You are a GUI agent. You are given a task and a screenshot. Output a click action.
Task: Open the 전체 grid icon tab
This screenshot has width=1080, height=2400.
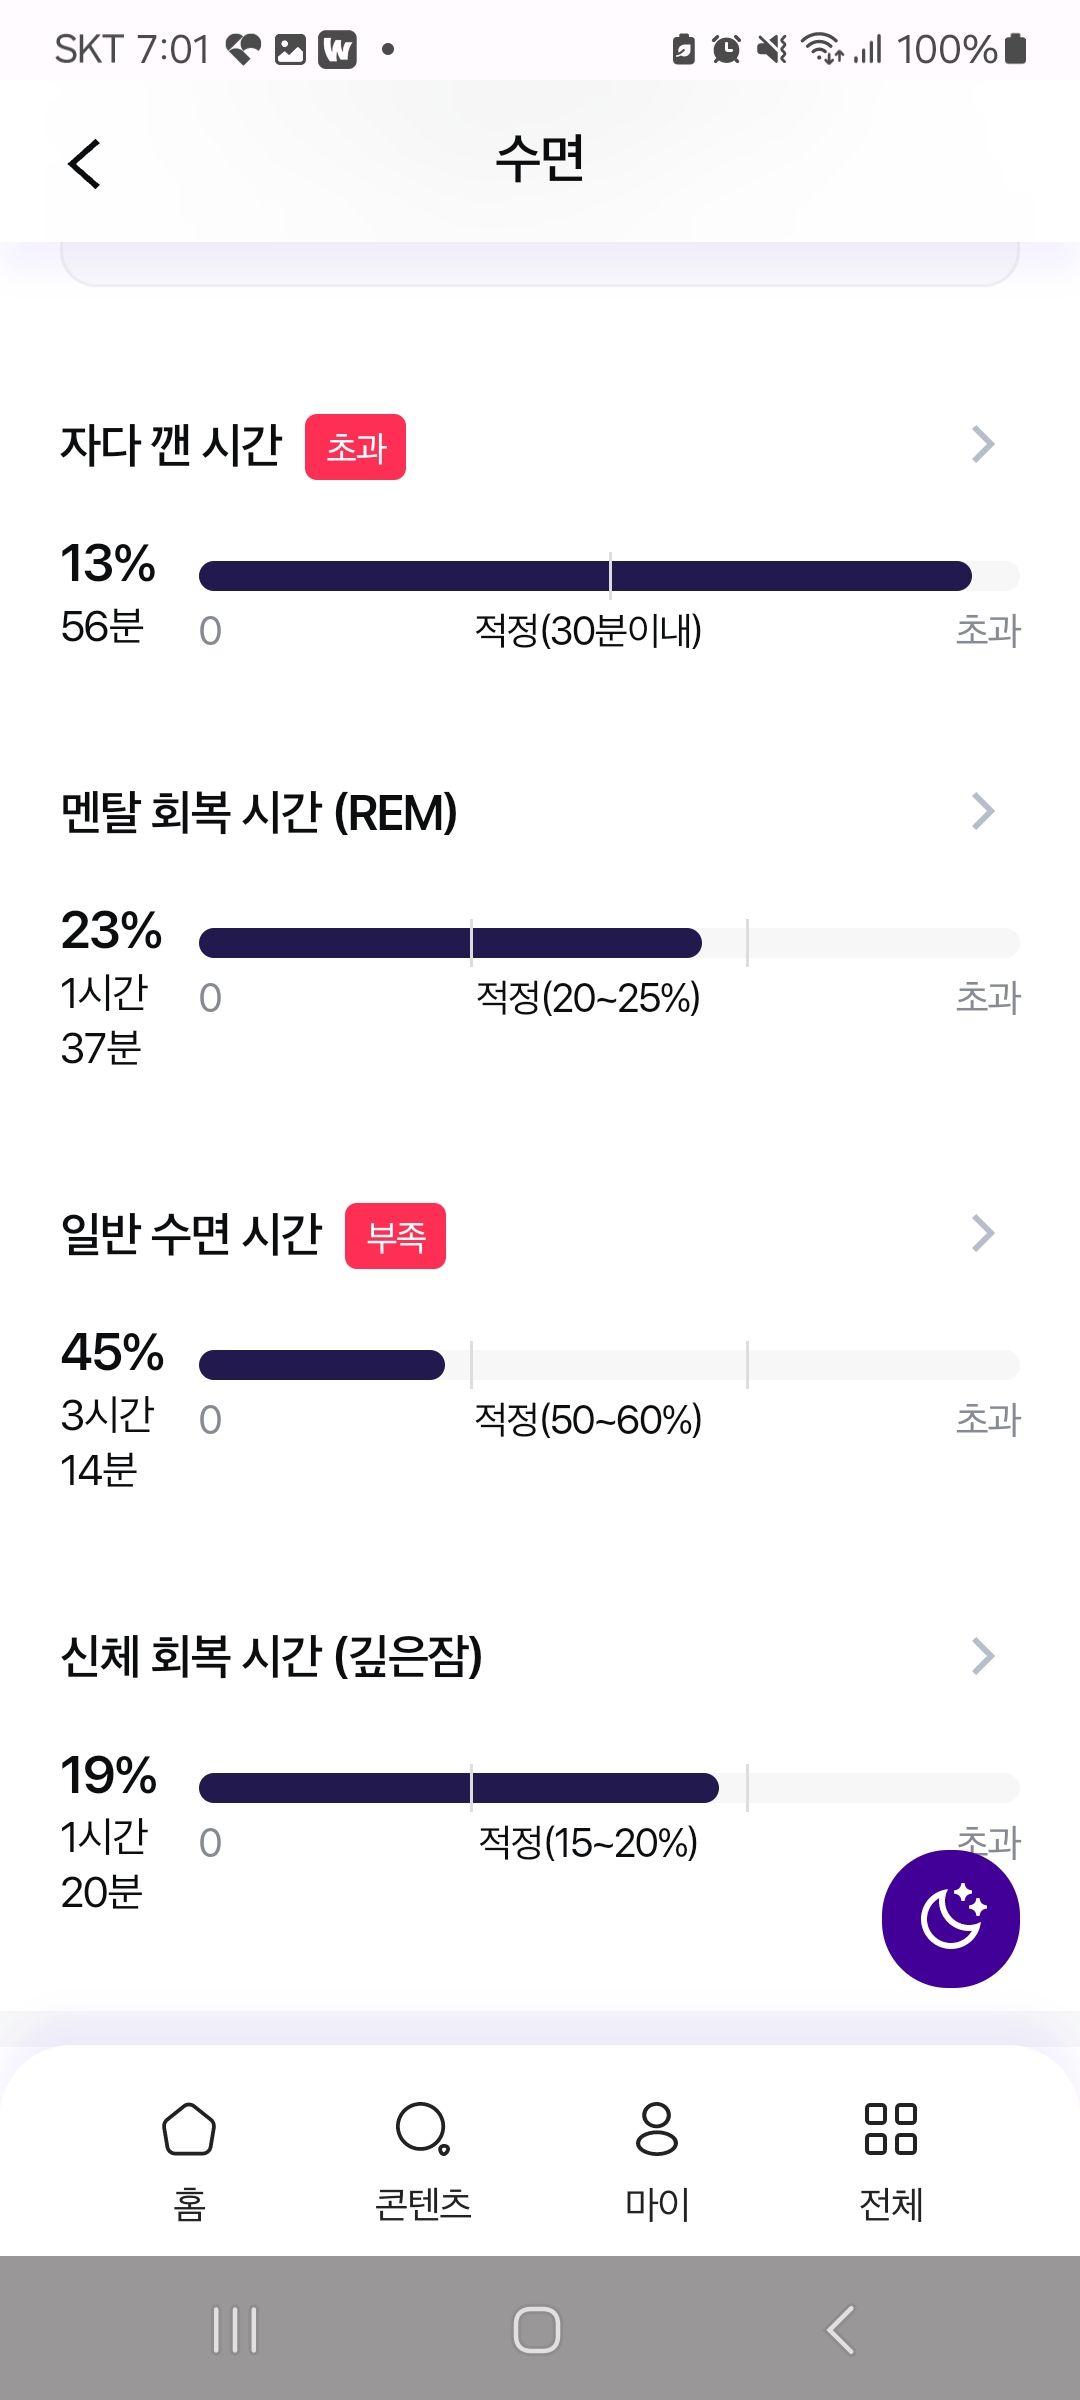[x=891, y=2160]
